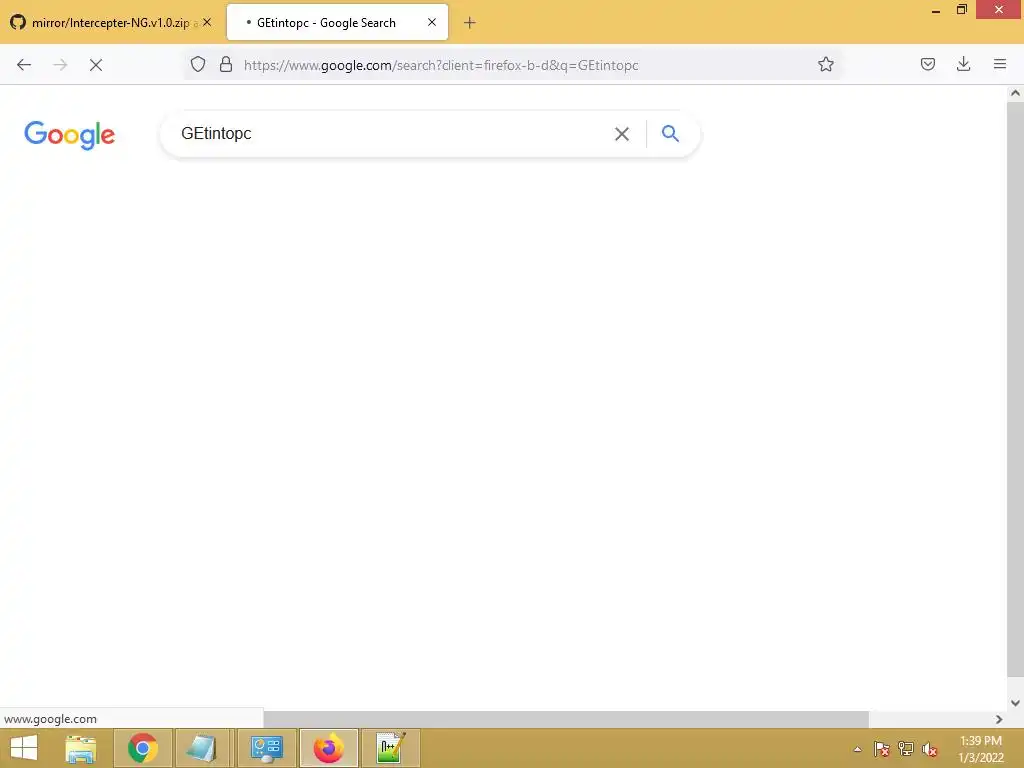Open the Windows Start button
The image size is (1024, 768).
coord(24,748)
